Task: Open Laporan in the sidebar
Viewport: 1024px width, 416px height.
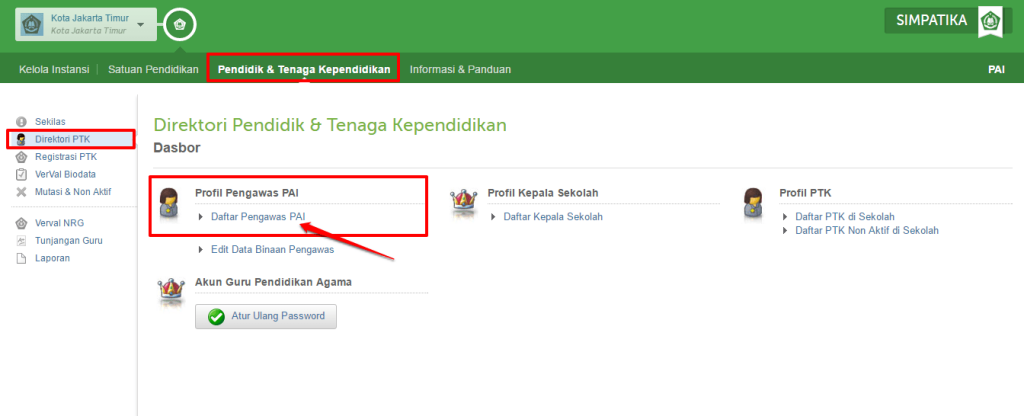Action: 52,258
